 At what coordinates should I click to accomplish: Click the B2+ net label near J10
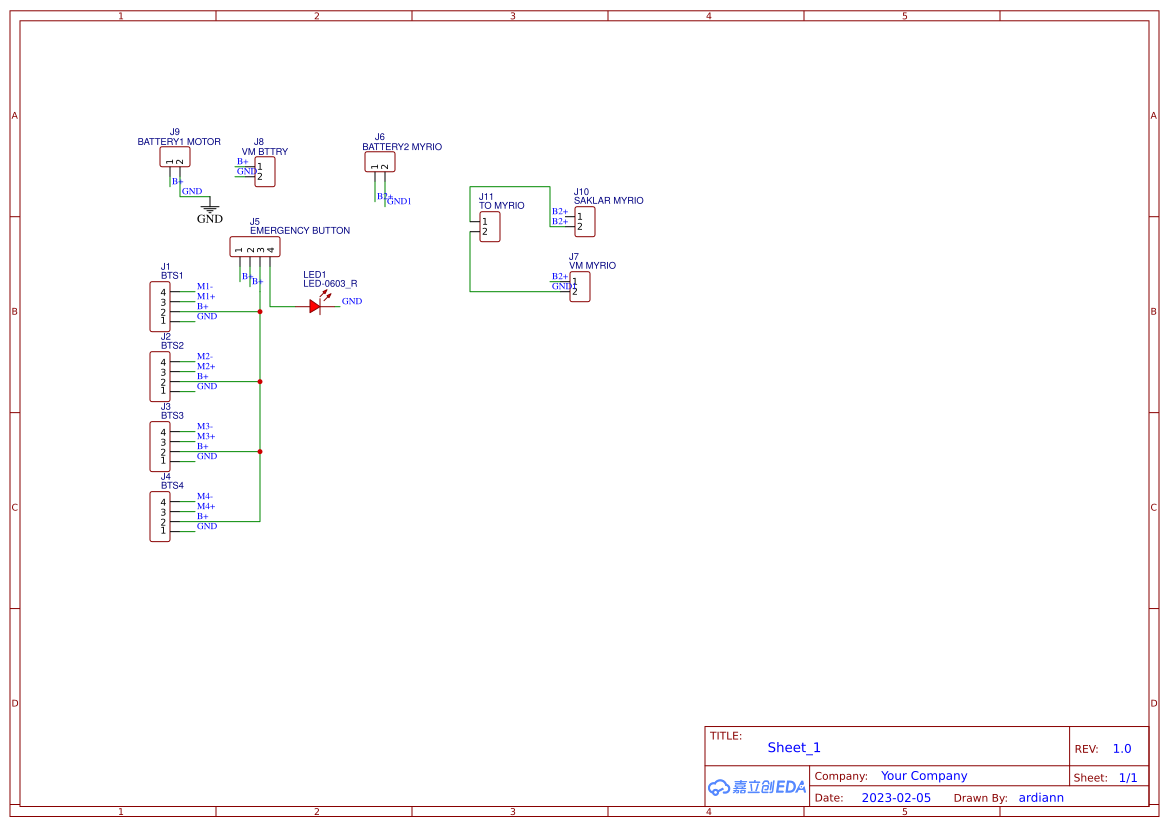560,211
